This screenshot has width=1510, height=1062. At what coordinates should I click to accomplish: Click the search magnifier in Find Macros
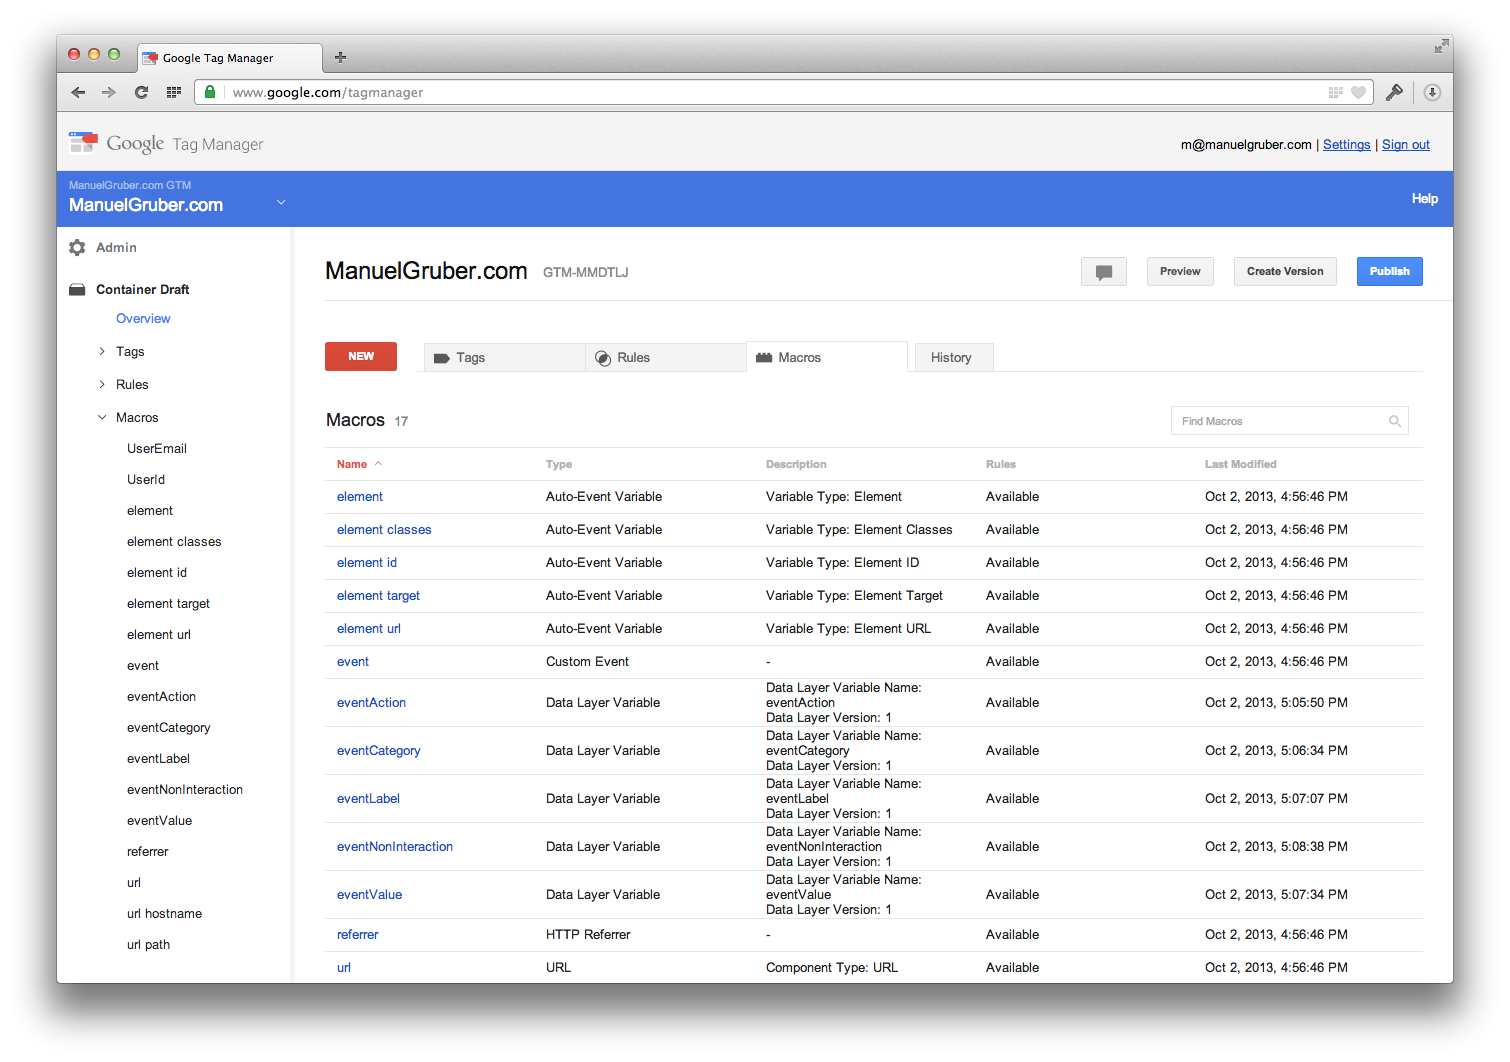click(1395, 421)
